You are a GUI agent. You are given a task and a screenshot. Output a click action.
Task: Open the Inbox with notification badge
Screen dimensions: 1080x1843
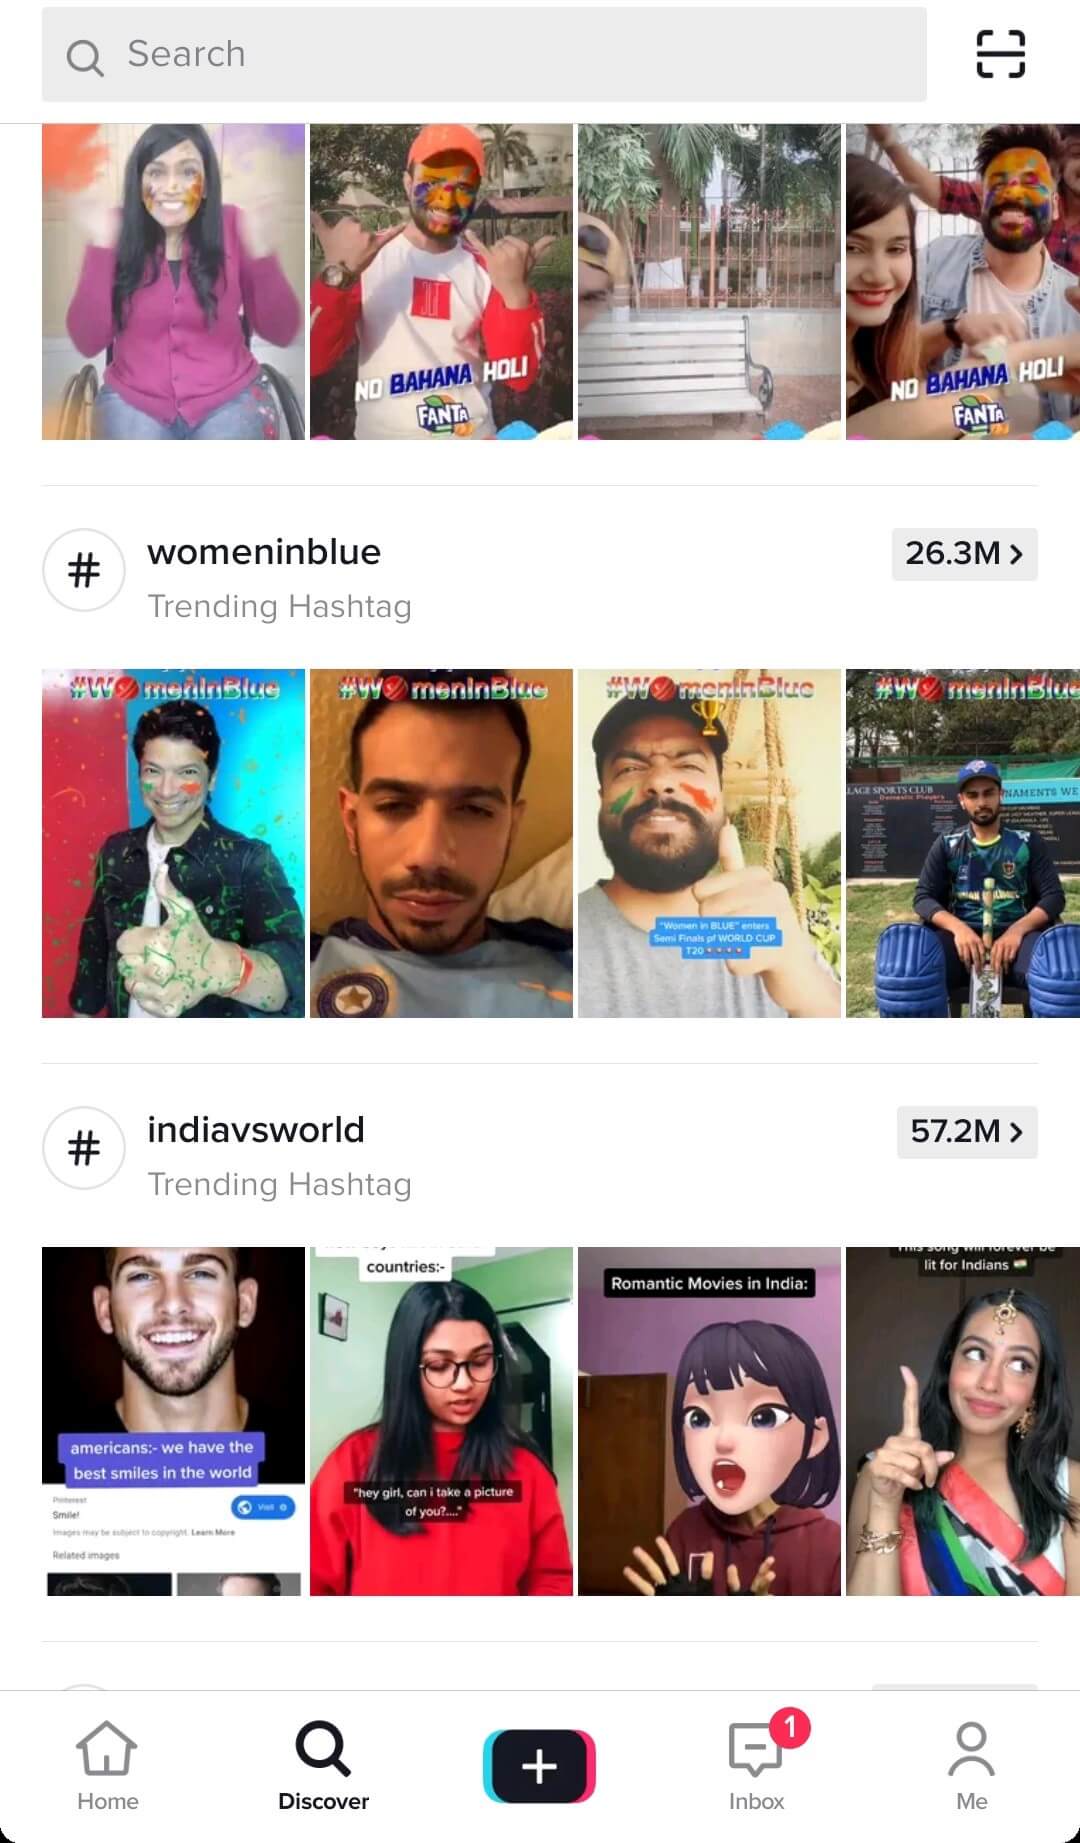[x=756, y=1766]
